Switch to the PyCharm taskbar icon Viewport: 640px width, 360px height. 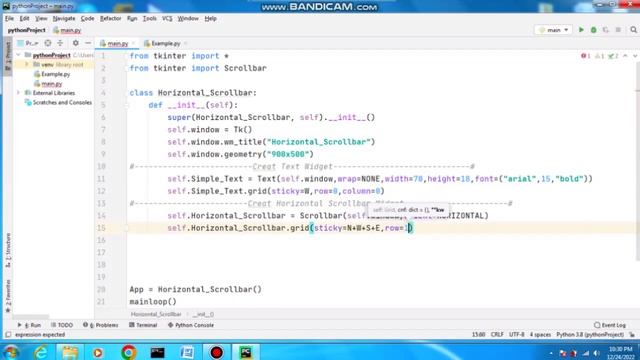[246, 352]
